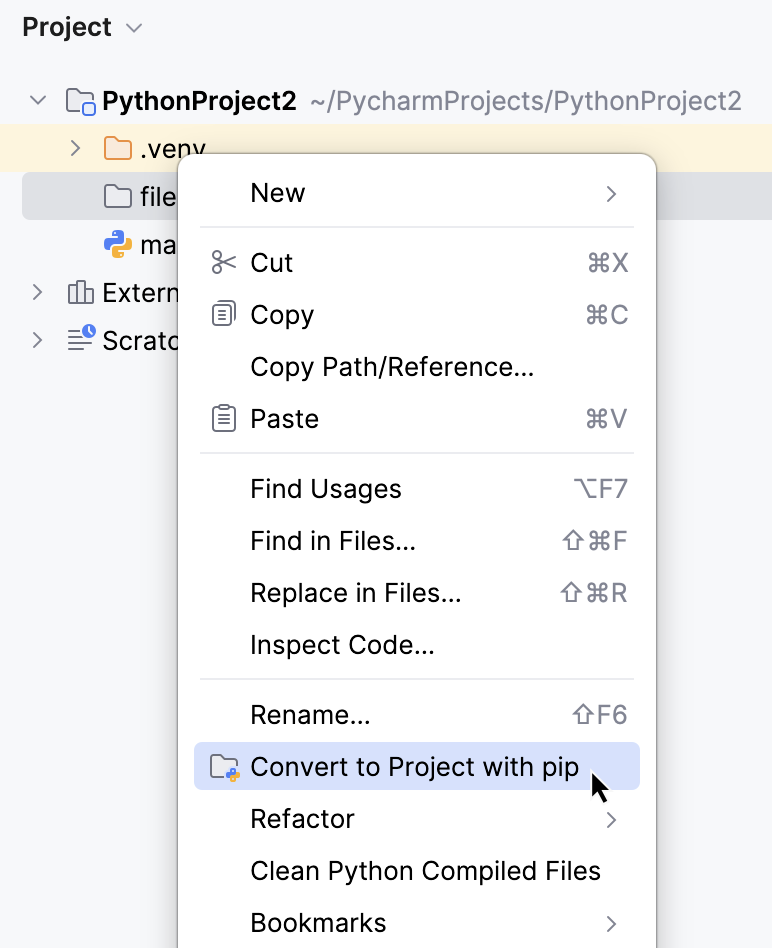Click the Project panel title

pyautogui.click(x=66, y=27)
